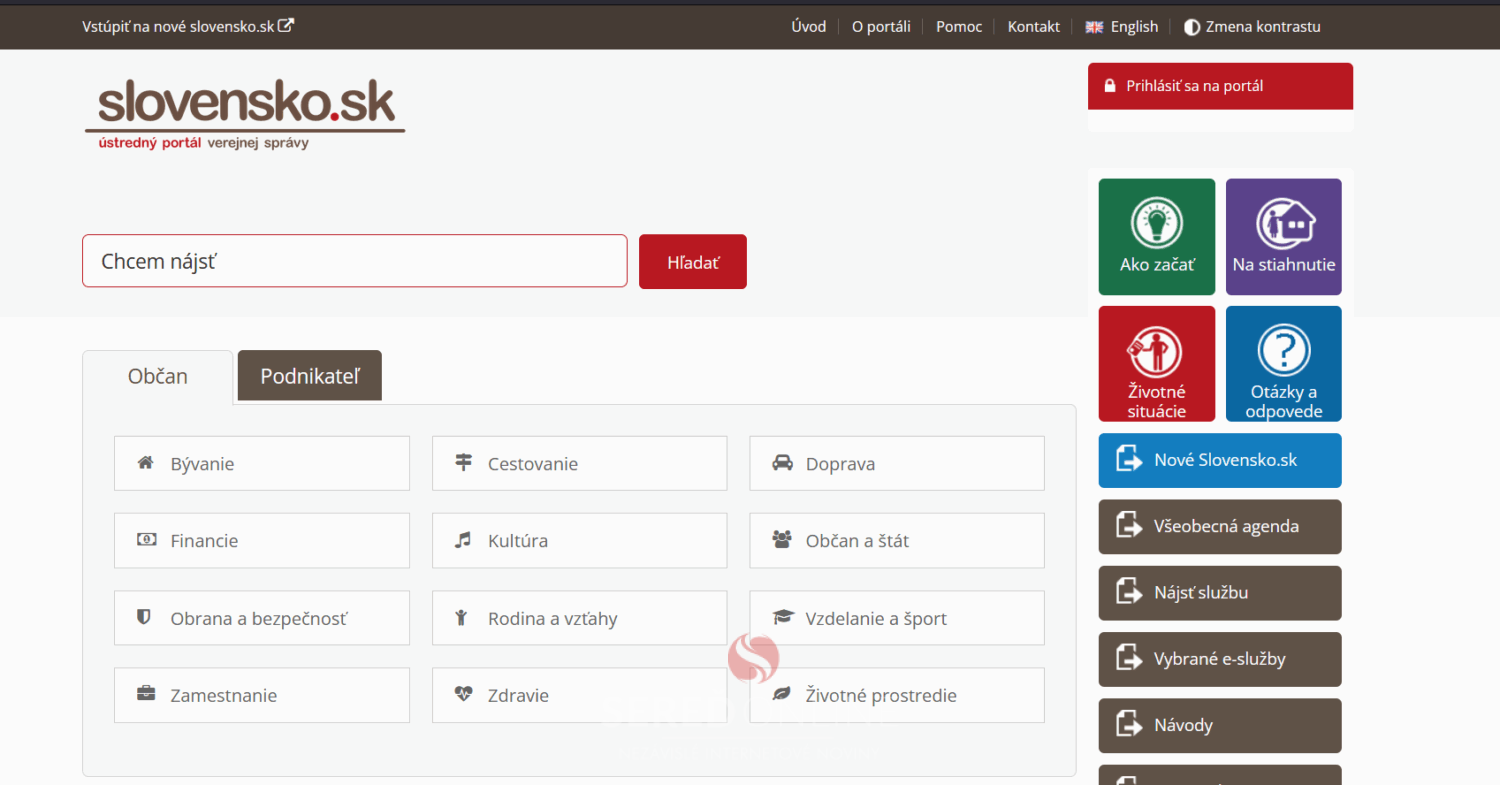Image resolution: width=1500 pixels, height=785 pixels.
Task: Follow the Vstúpiť na nové slovensko.sk link
Action: coord(187,26)
